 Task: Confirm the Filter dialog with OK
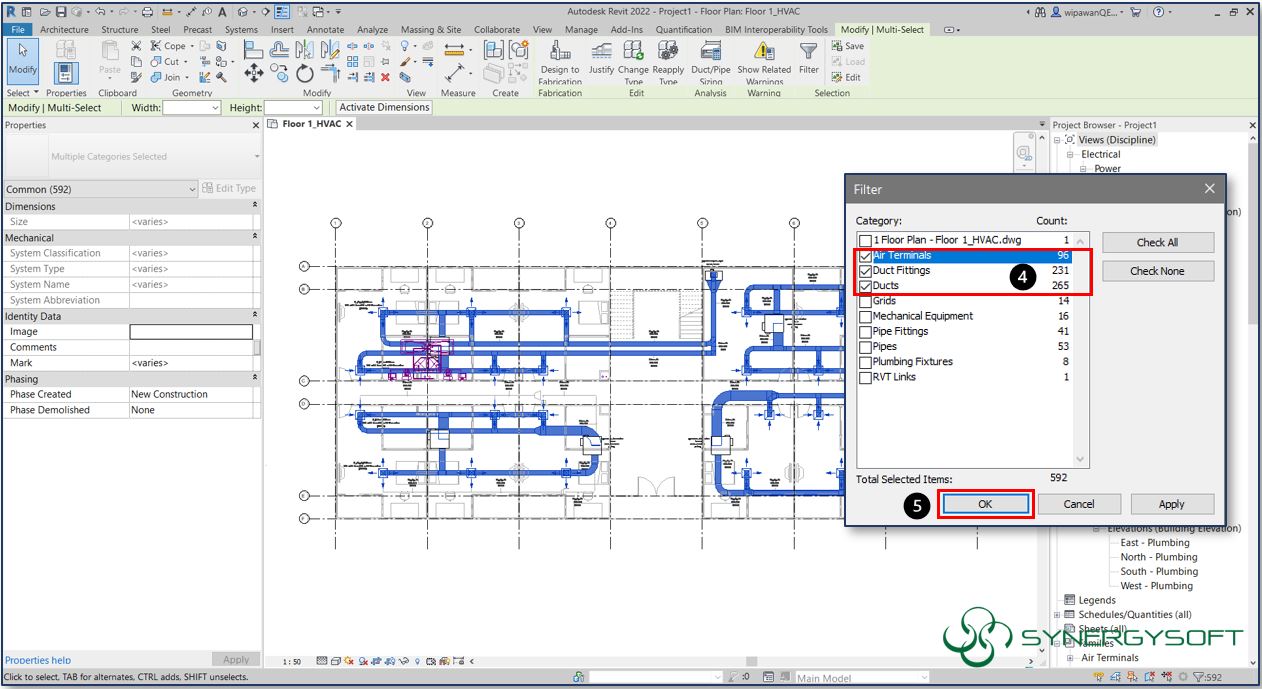[985, 503]
